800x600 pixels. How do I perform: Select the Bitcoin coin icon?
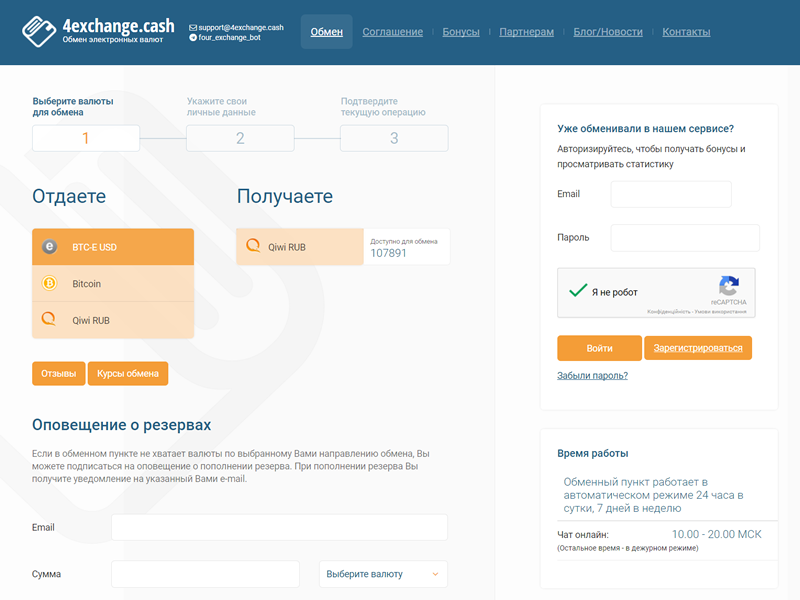(x=49, y=284)
